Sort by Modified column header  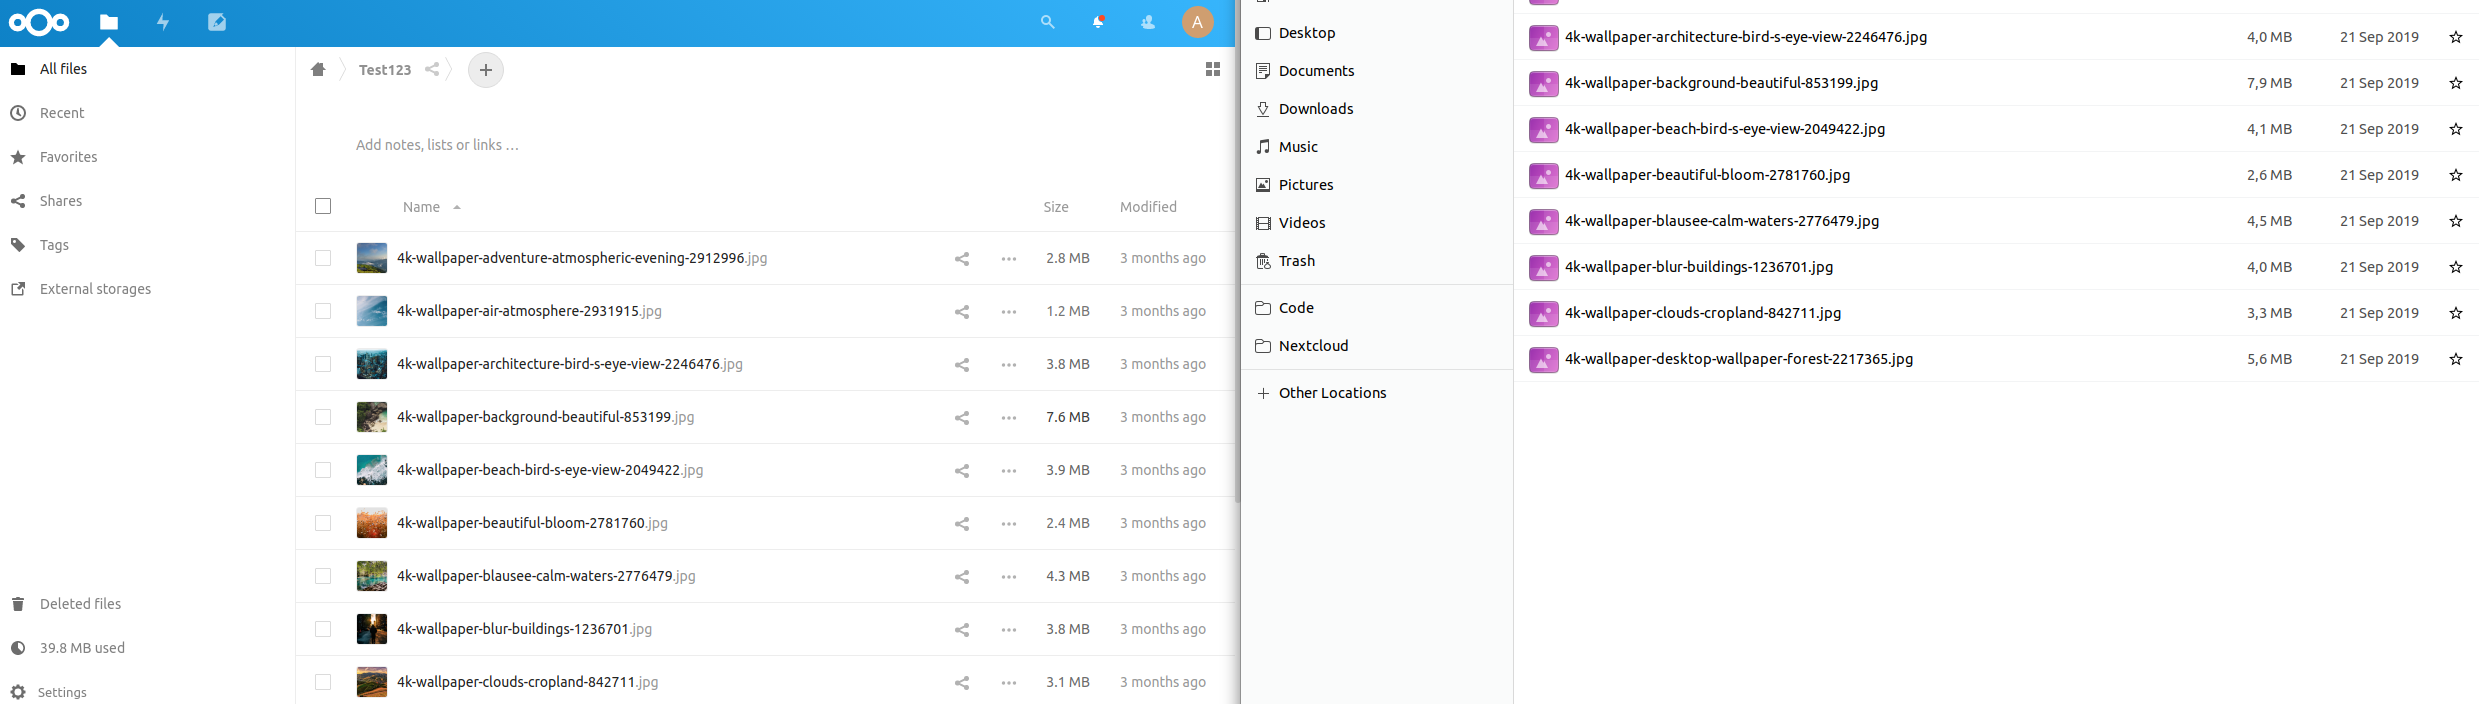(x=1148, y=207)
